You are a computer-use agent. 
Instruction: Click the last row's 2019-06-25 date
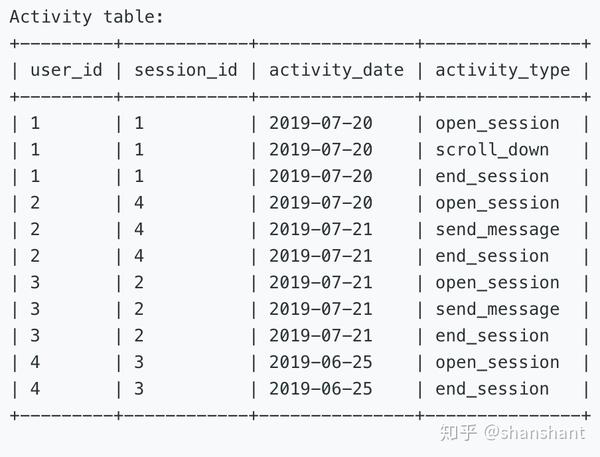[x=321, y=389]
